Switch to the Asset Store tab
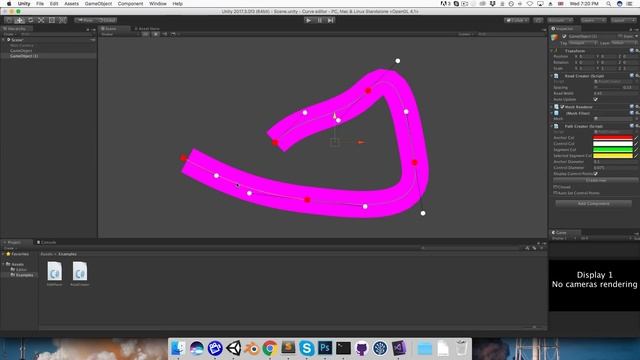This screenshot has height=360, width=640. (x=147, y=29)
